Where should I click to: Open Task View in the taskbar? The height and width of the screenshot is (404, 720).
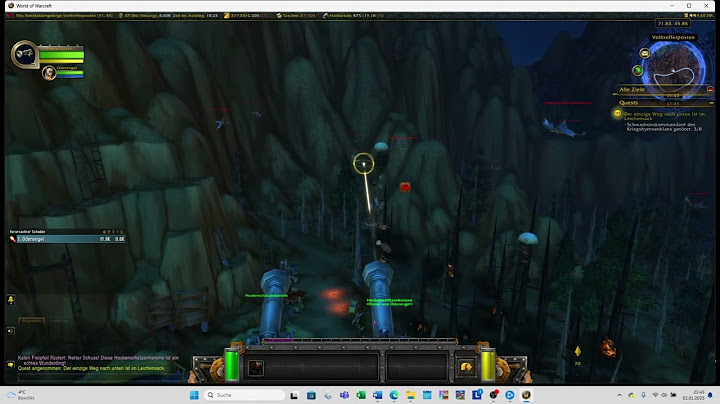click(x=294, y=395)
